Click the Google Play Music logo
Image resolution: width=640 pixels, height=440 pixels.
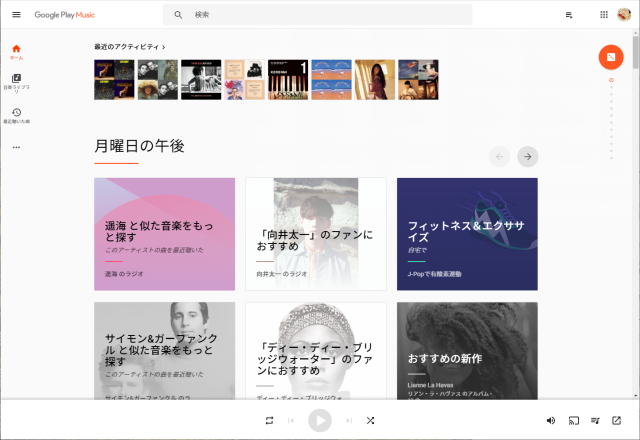pos(64,15)
